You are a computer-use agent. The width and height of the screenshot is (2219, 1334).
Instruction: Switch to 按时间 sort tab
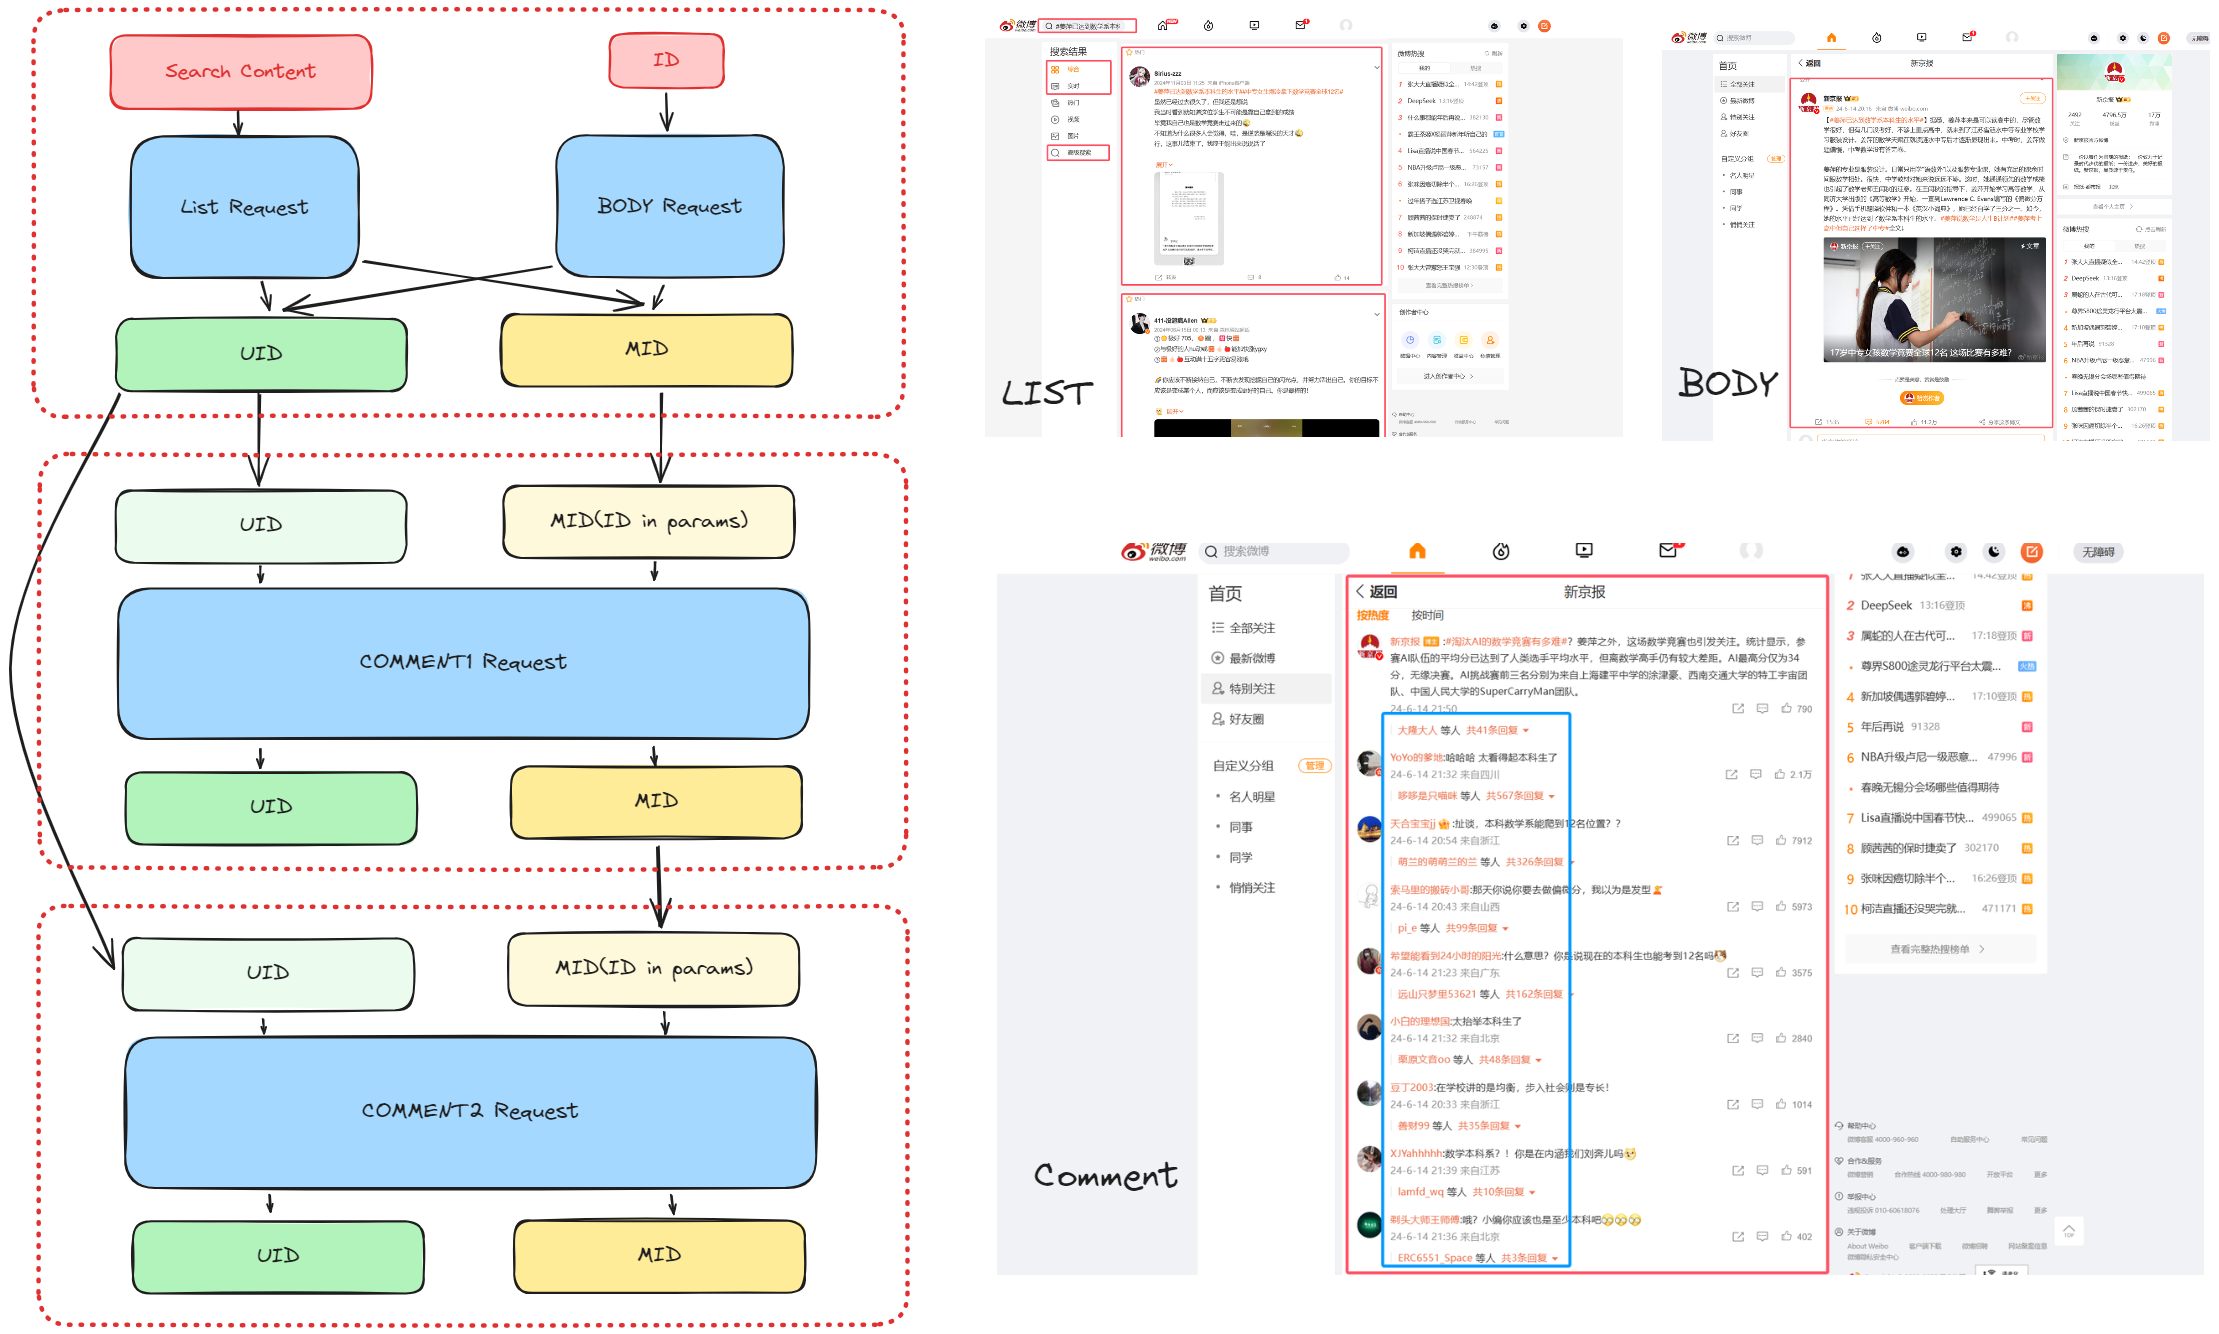click(x=1427, y=615)
